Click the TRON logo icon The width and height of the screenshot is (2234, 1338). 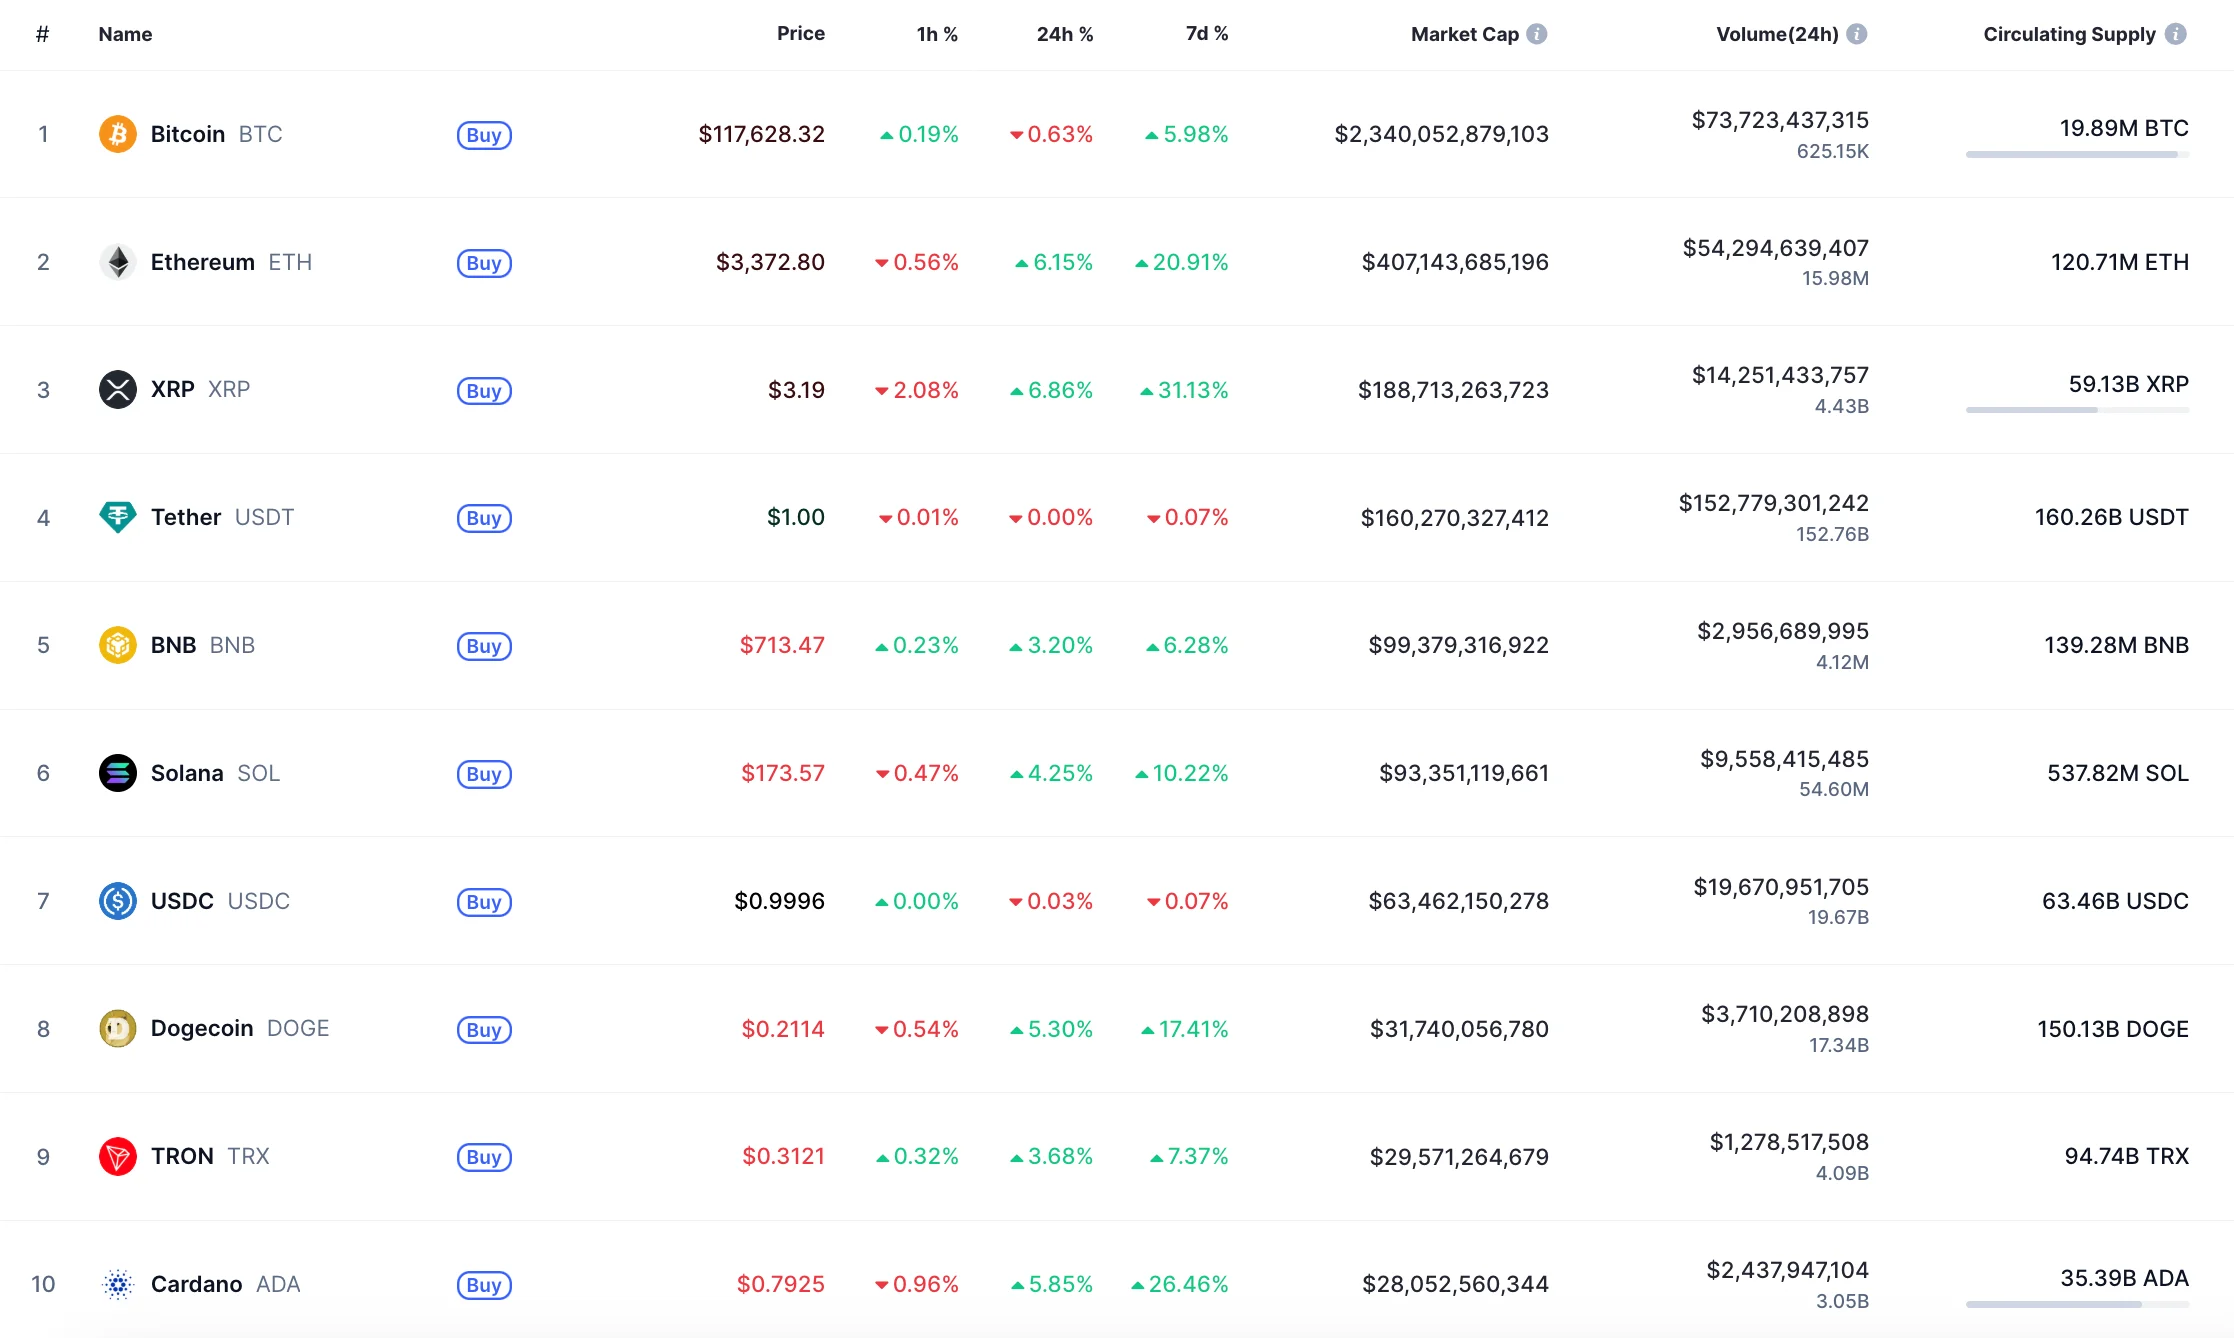[117, 1156]
